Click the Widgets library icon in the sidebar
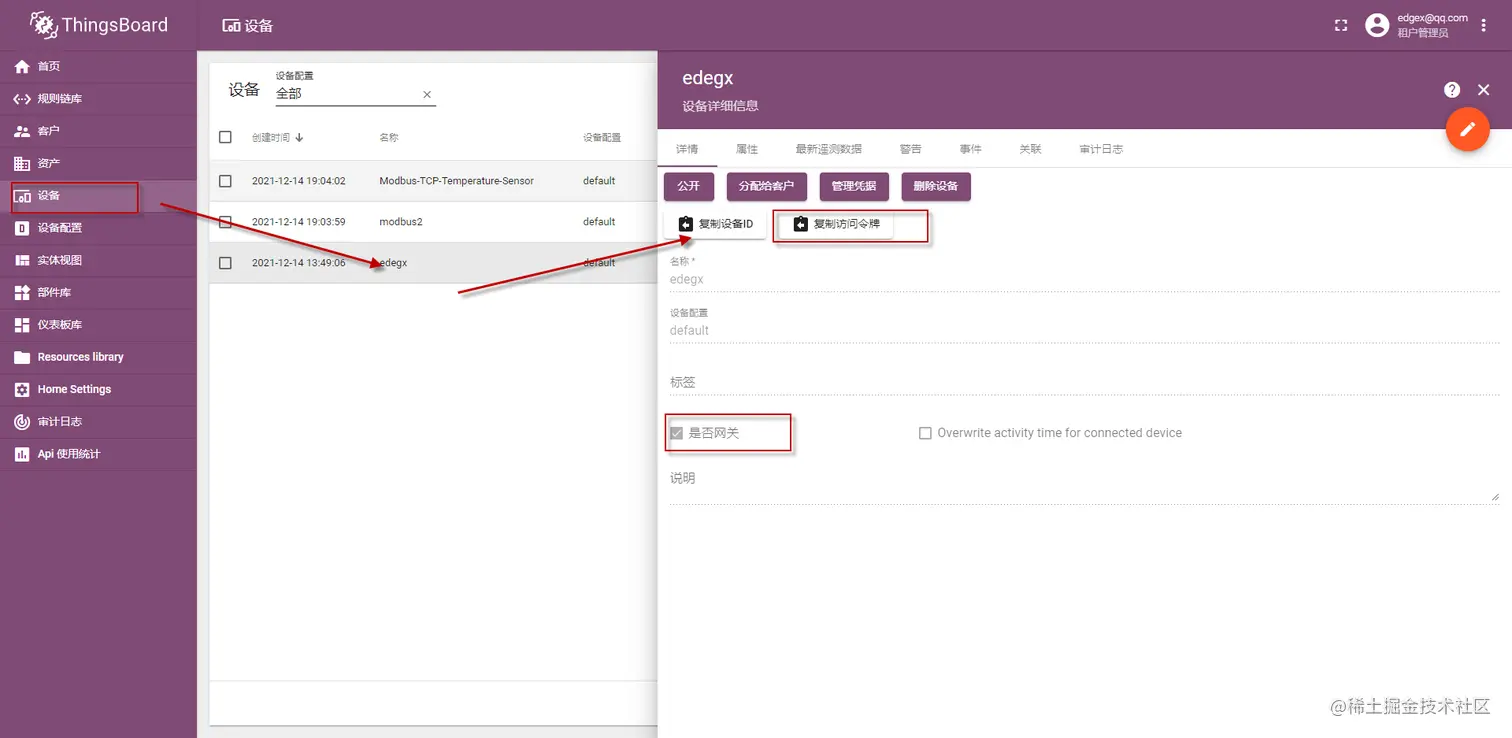This screenshot has height=738, width=1512. point(21,292)
